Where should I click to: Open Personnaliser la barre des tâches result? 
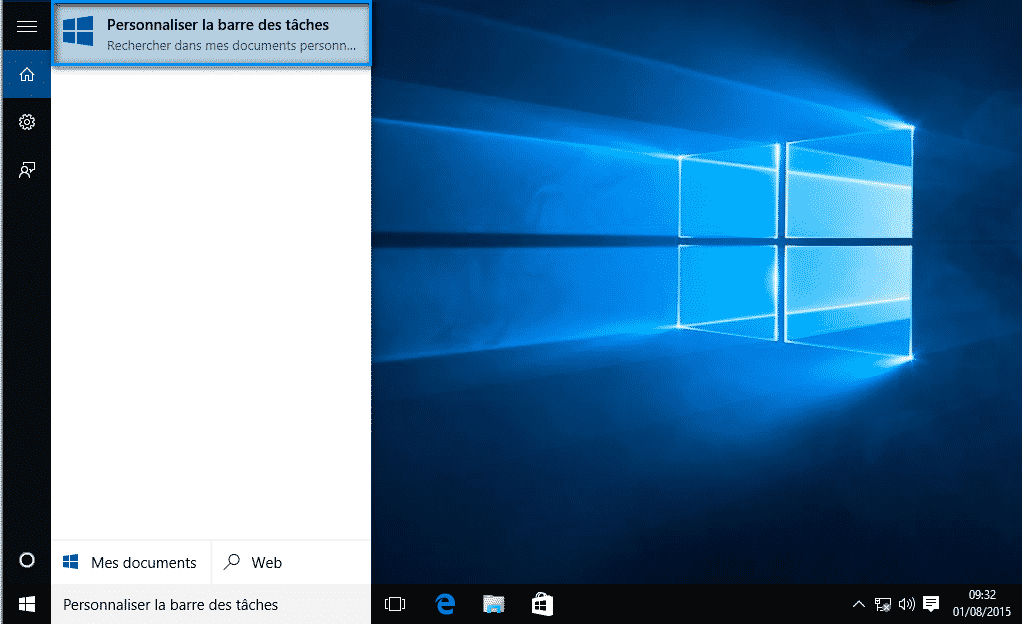tap(212, 33)
